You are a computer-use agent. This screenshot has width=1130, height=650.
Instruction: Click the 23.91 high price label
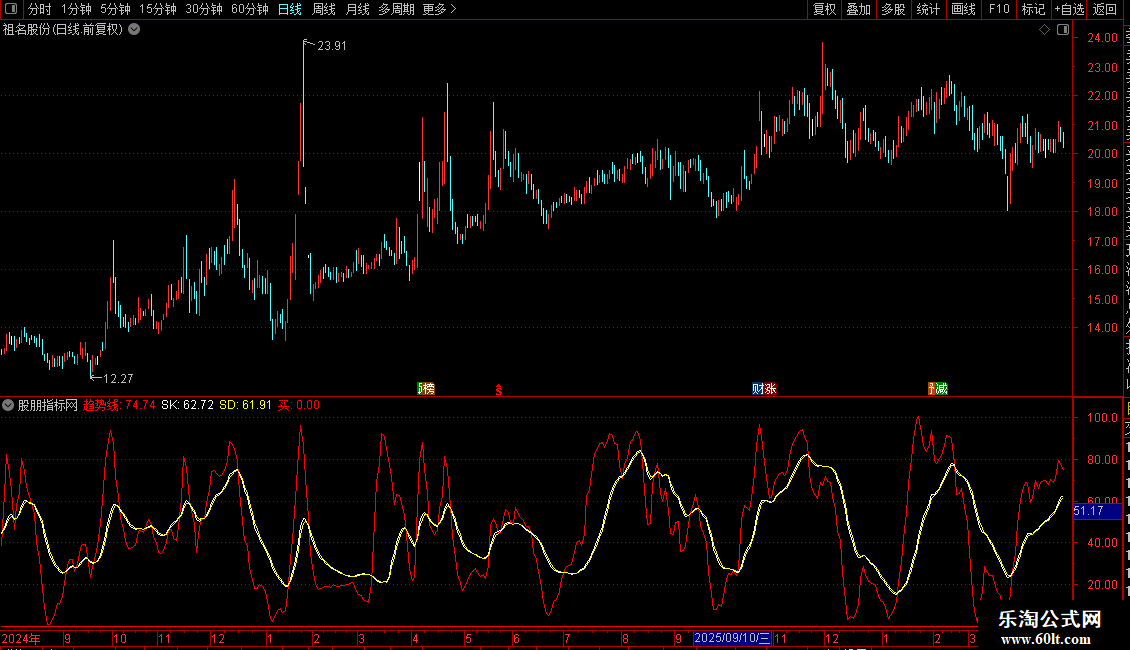point(332,45)
